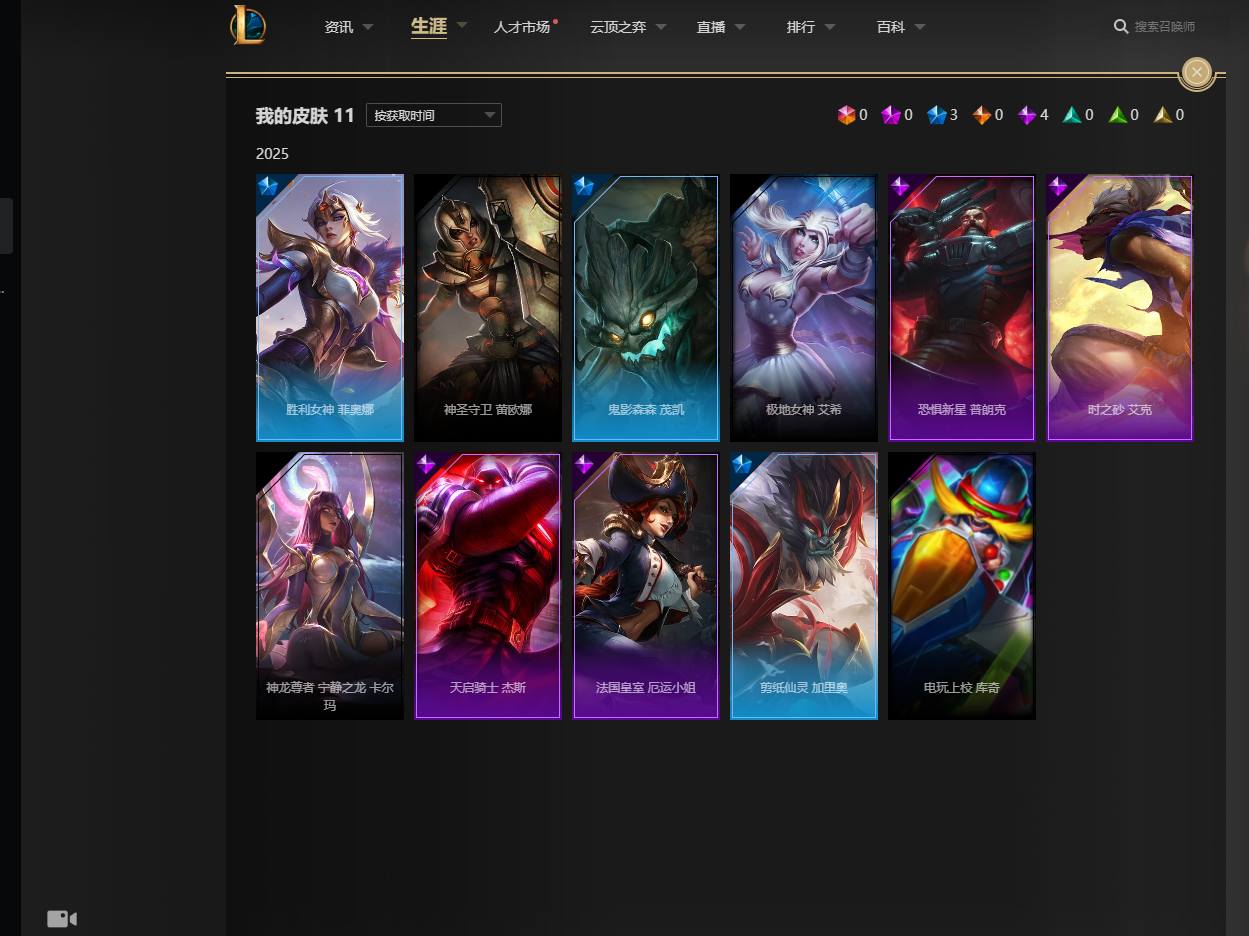Click the teal gem counter icon
The image size is (1249, 936).
[x=1072, y=115]
